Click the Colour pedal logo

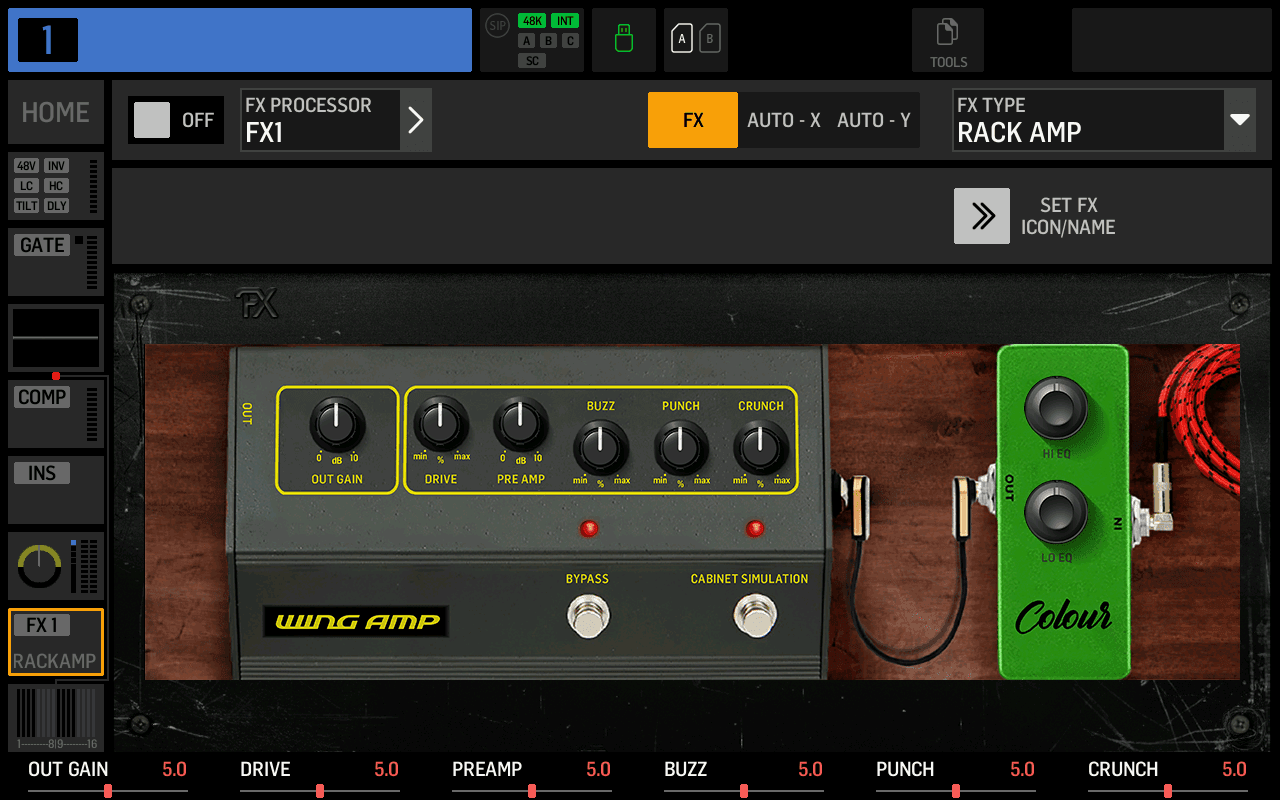pos(1064,616)
